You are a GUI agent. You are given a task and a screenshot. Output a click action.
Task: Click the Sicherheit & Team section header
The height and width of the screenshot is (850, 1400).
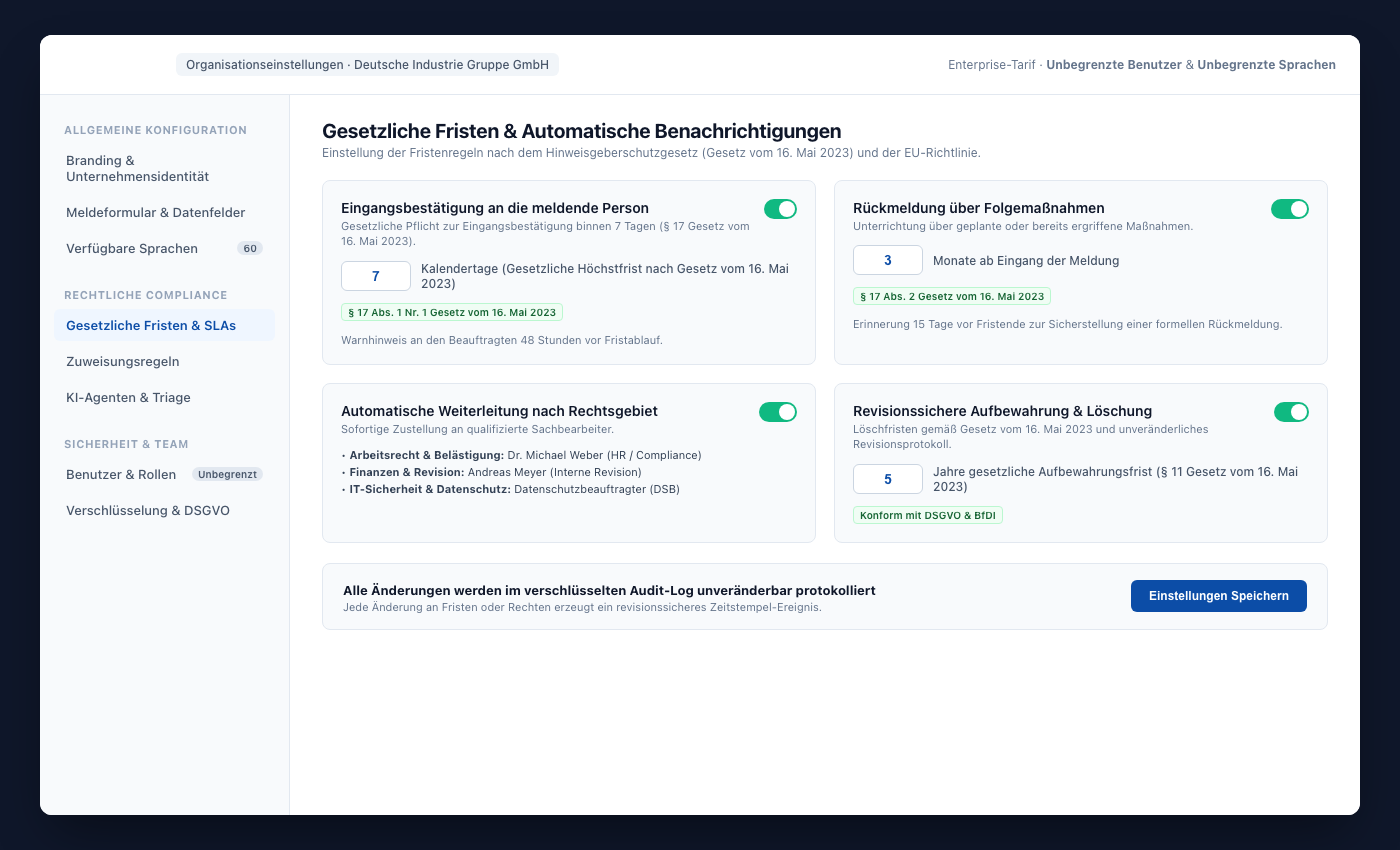click(126, 444)
